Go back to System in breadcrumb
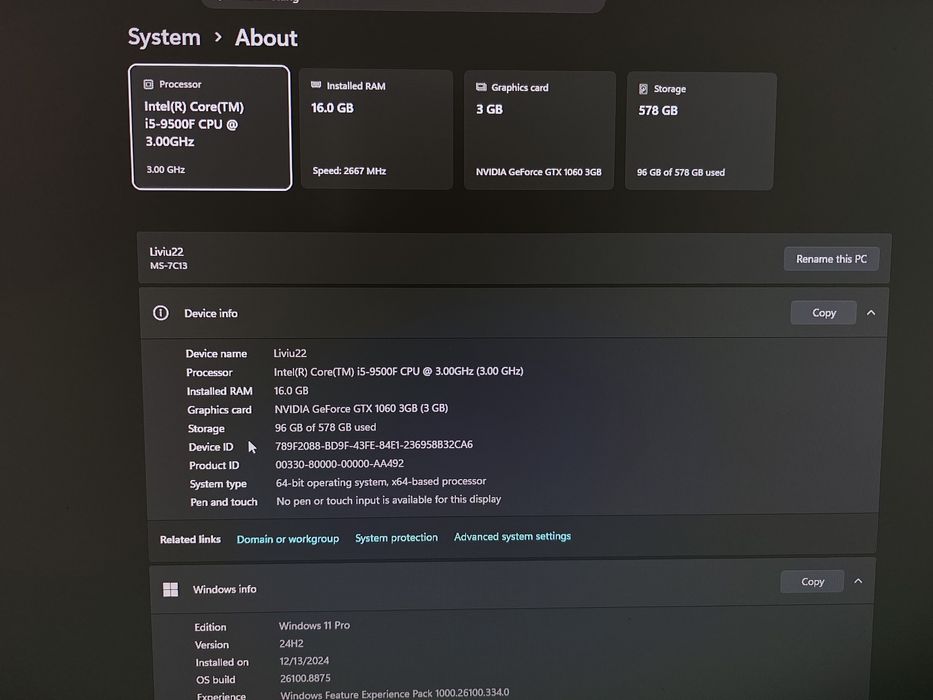Viewport: 933px width, 700px height. click(164, 37)
